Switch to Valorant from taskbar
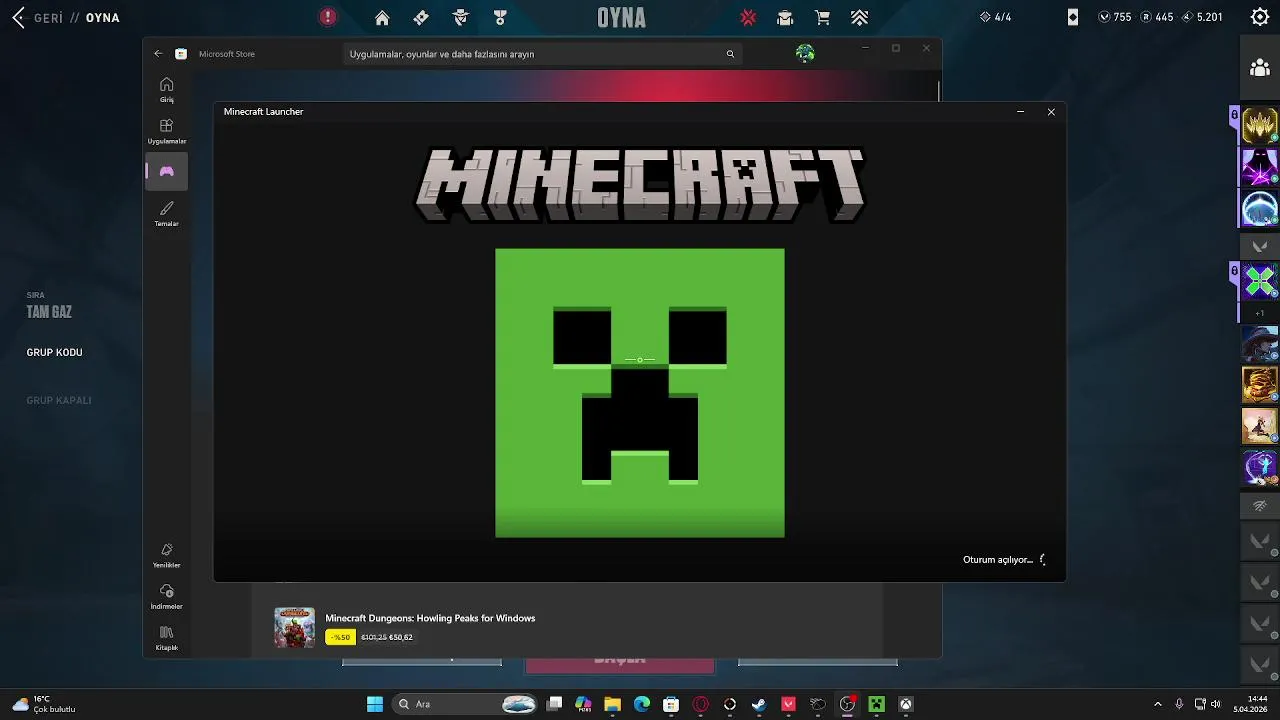The width and height of the screenshot is (1280, 720). coord(788,704)
